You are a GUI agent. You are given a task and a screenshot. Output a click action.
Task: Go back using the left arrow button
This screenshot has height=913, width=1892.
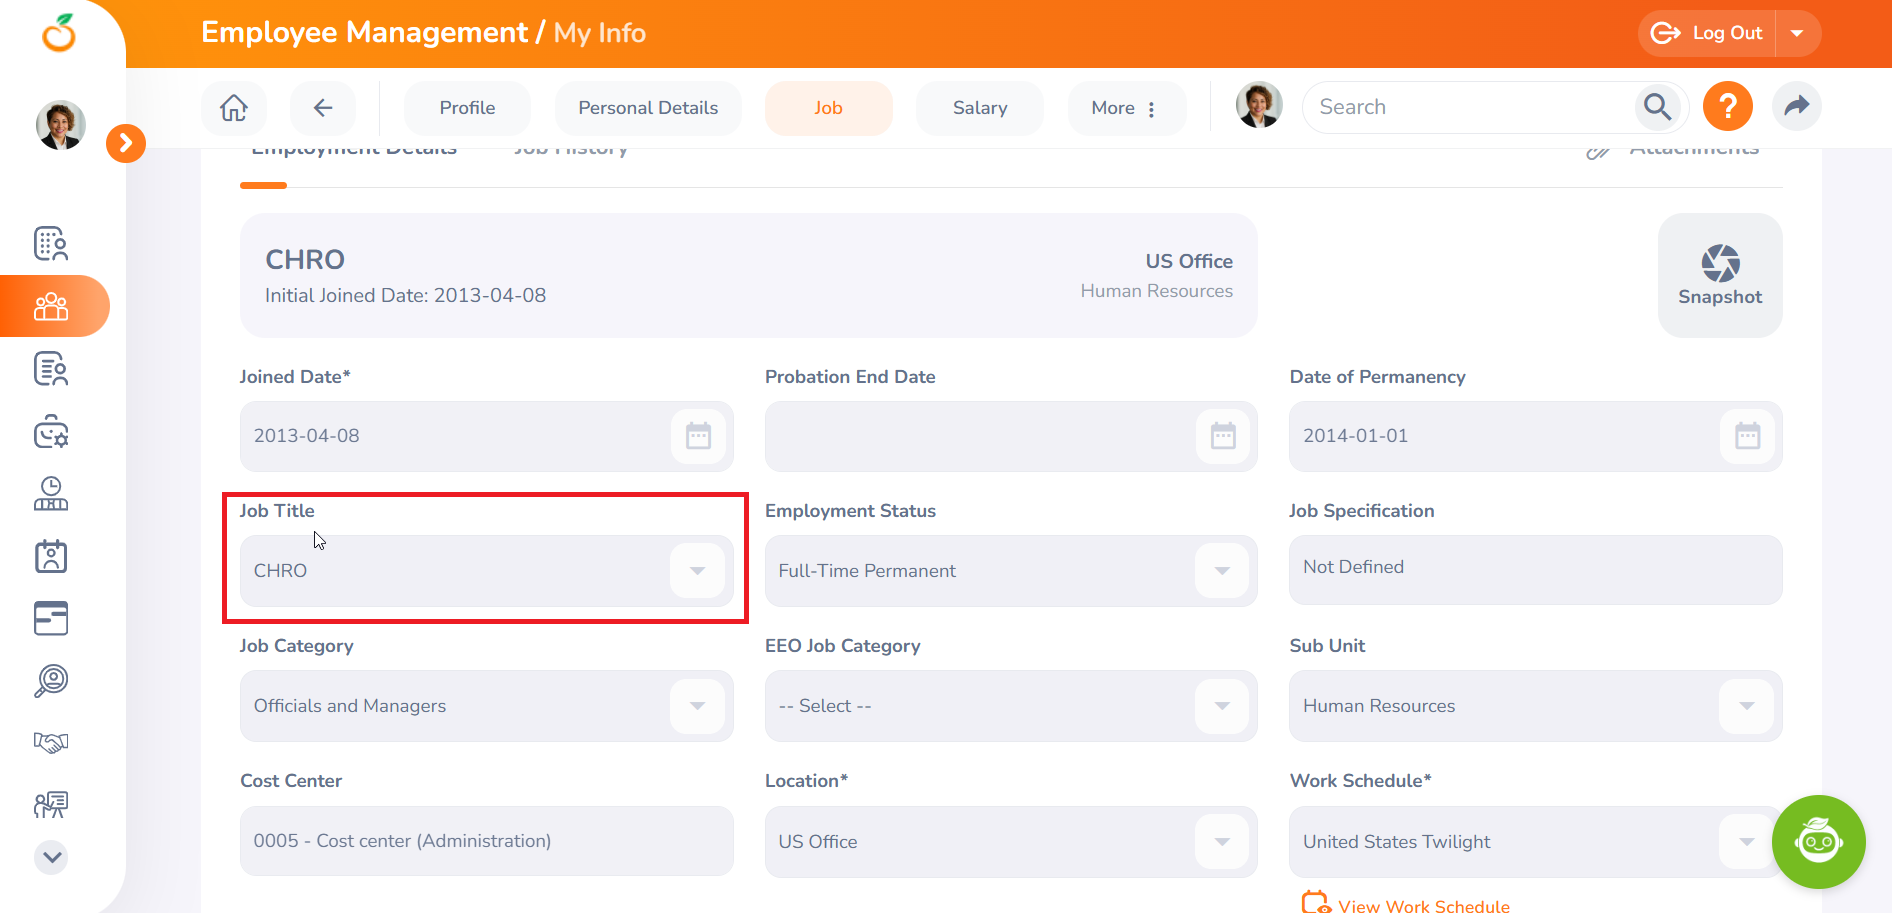point(322,108)
